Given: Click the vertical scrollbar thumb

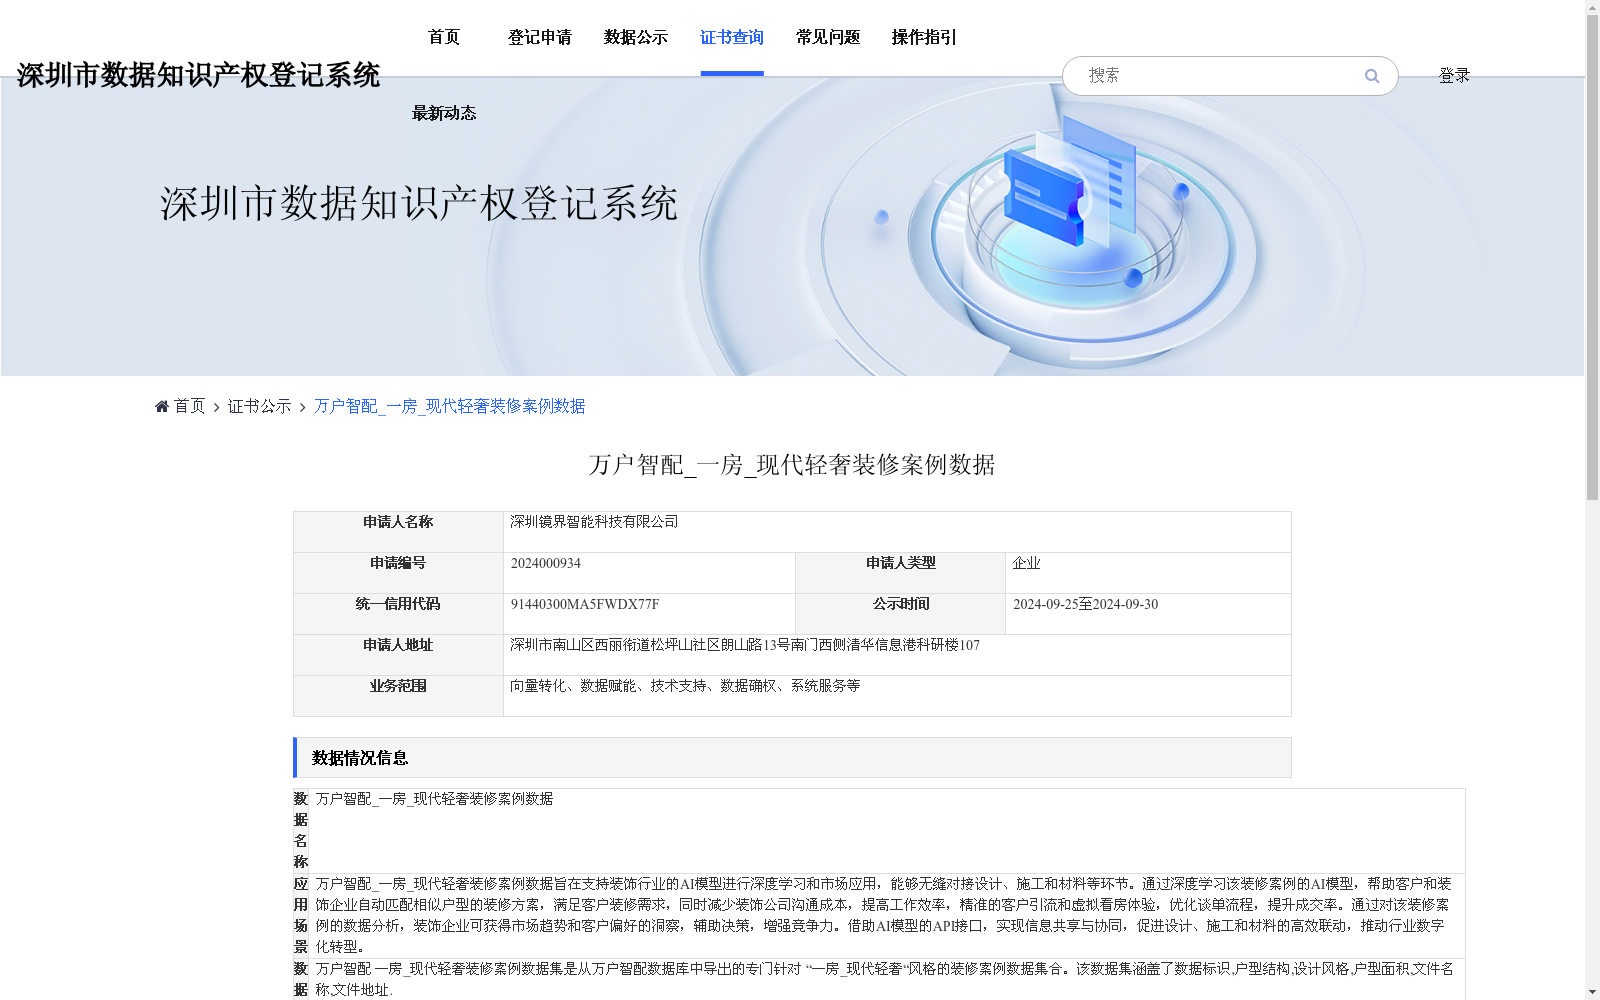Looking at the screenshot, I should pyautogui.click(x=1592, y=257).
